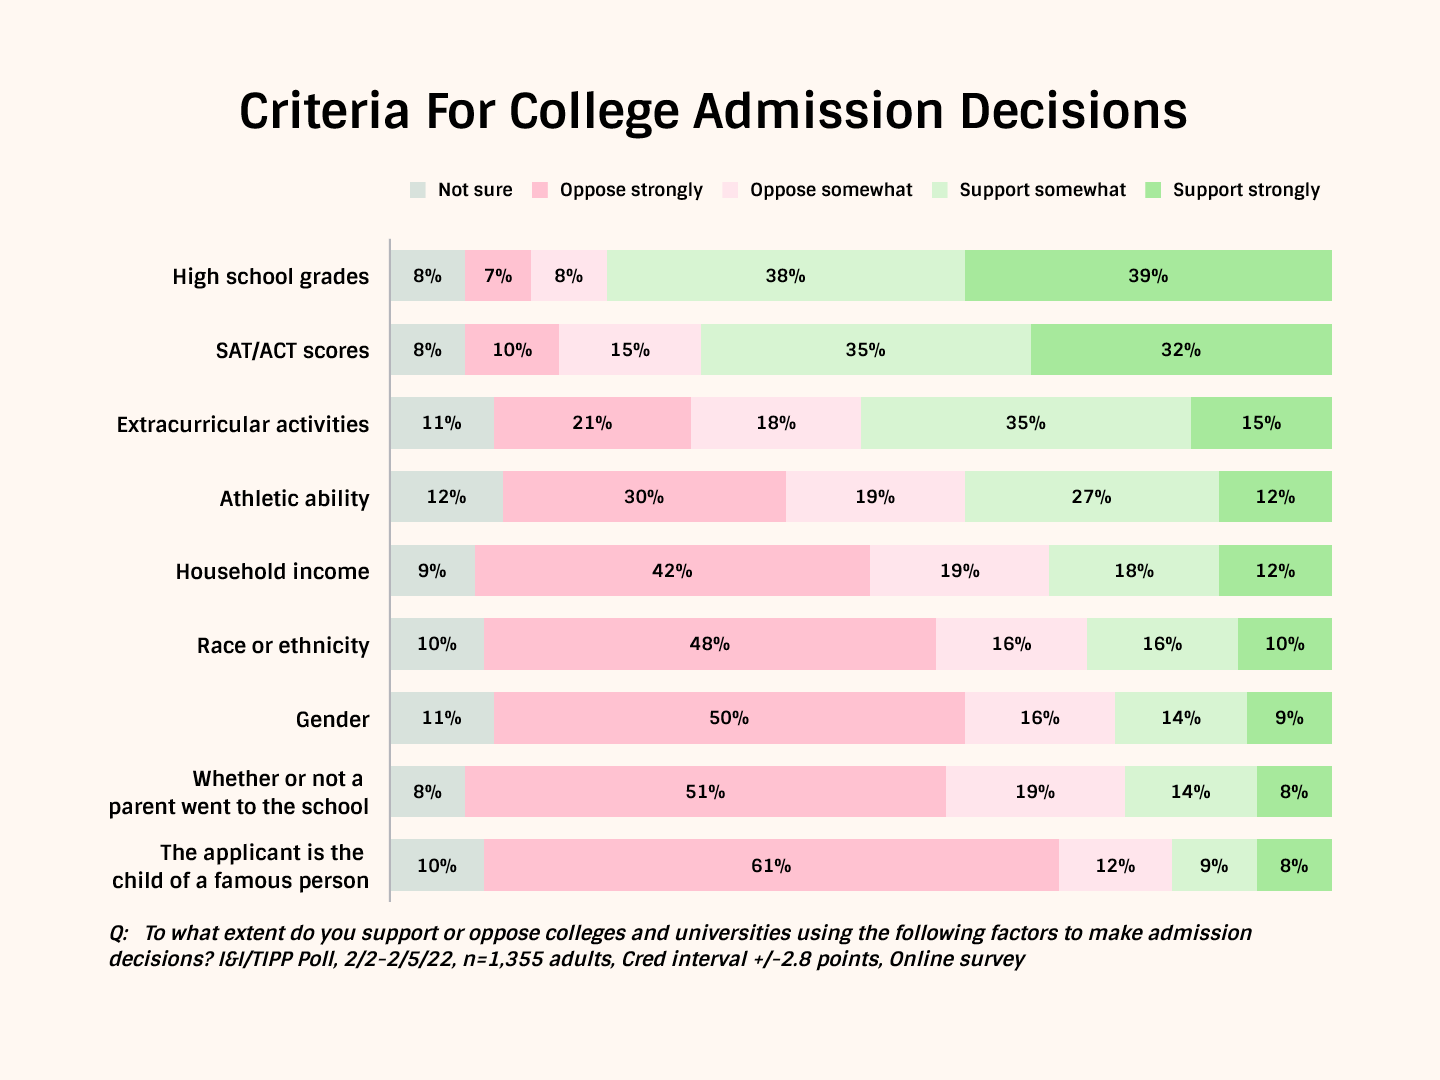Click the 50% segment in the Gender bar
Screen dimensions: 1440x1080
(729, 718)
